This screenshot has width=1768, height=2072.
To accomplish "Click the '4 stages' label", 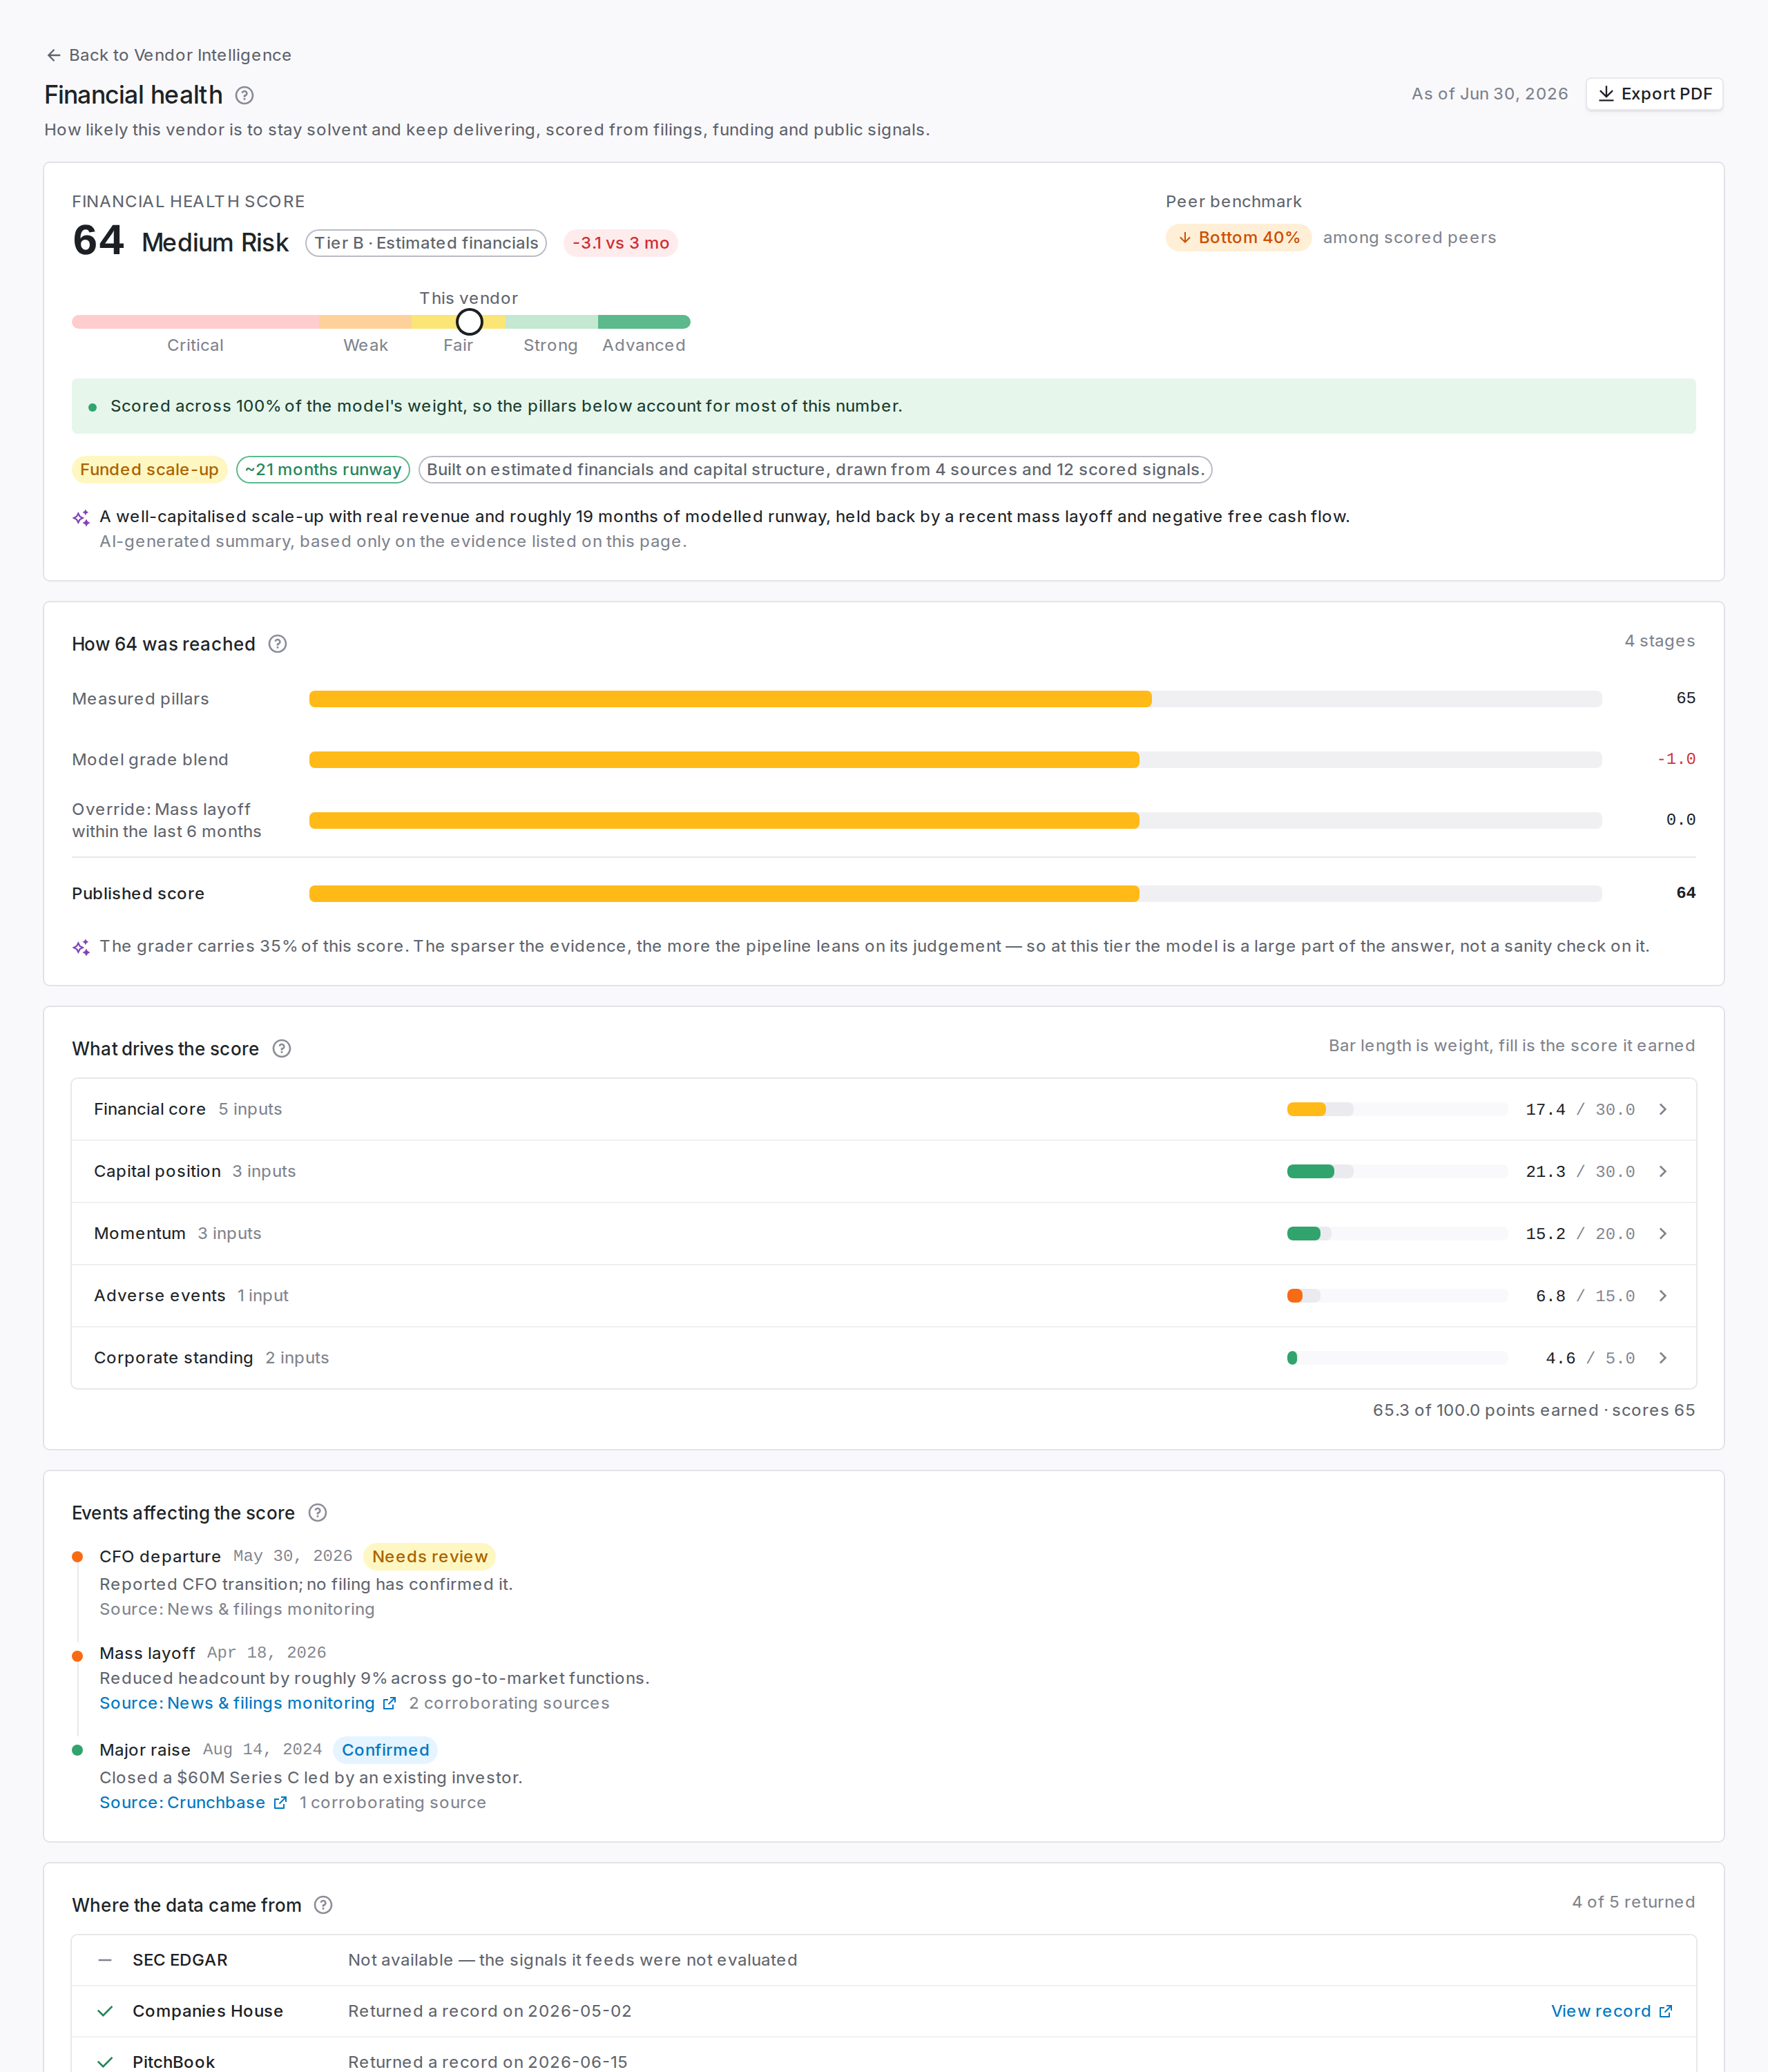I will pyautogui.click(x=1659, y=641).
